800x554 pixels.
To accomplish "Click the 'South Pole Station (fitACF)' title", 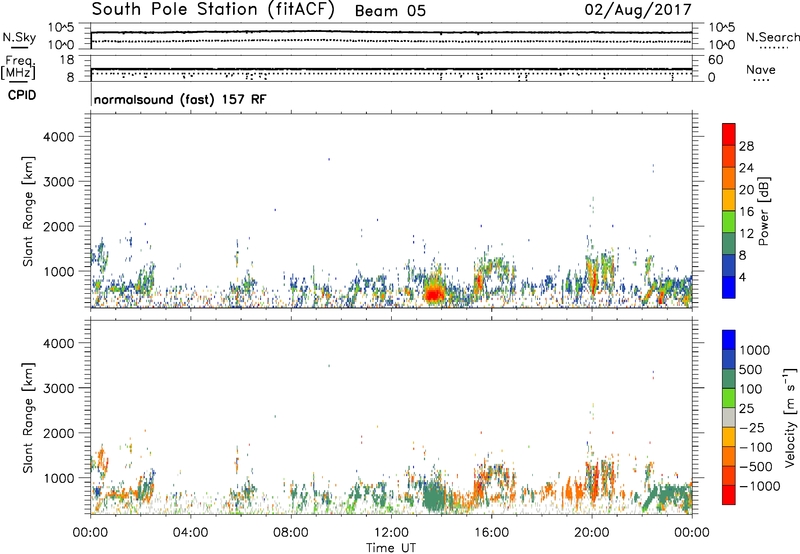I will 213,10.
